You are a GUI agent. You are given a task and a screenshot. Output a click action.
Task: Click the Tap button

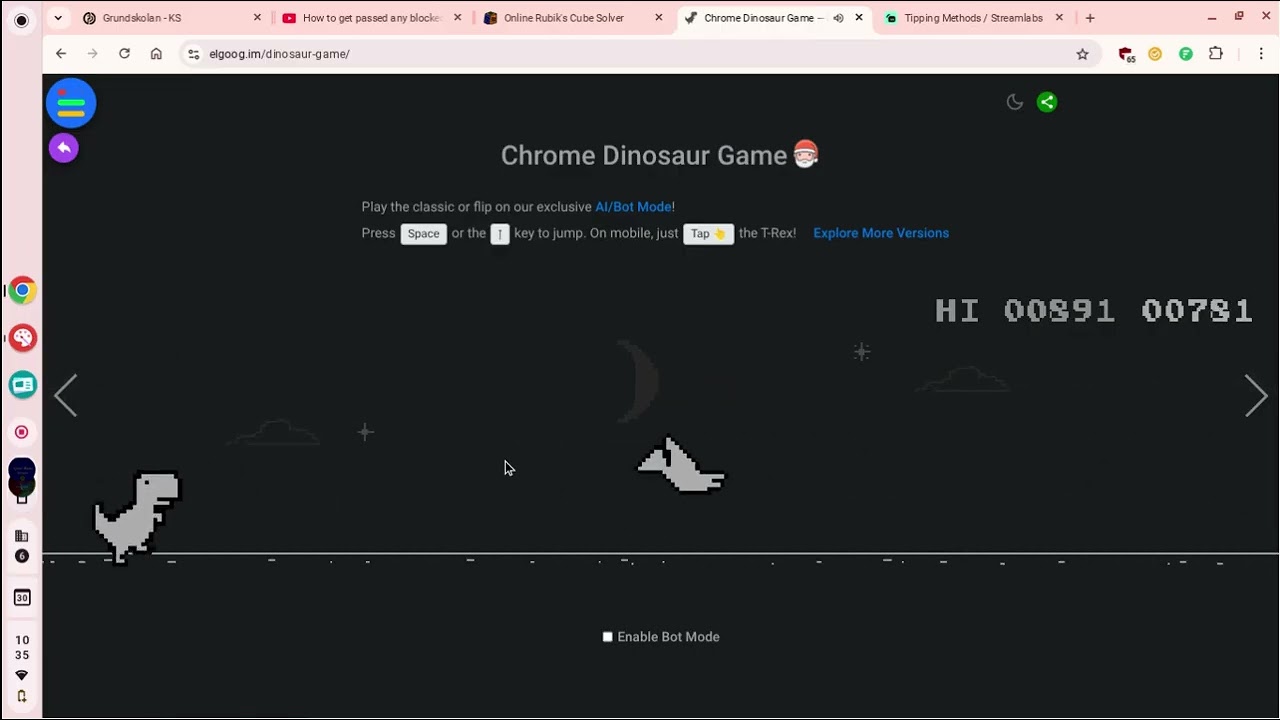pos(708,234)
